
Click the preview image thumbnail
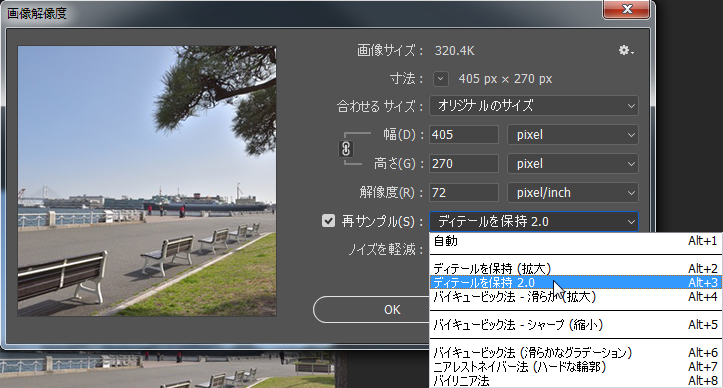tap(147, 181)
